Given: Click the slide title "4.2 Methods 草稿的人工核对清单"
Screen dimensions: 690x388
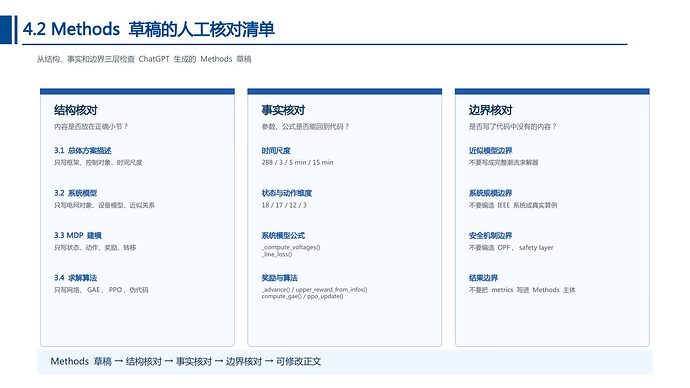Looking at the screenshot, I should [x=149, y=29].
